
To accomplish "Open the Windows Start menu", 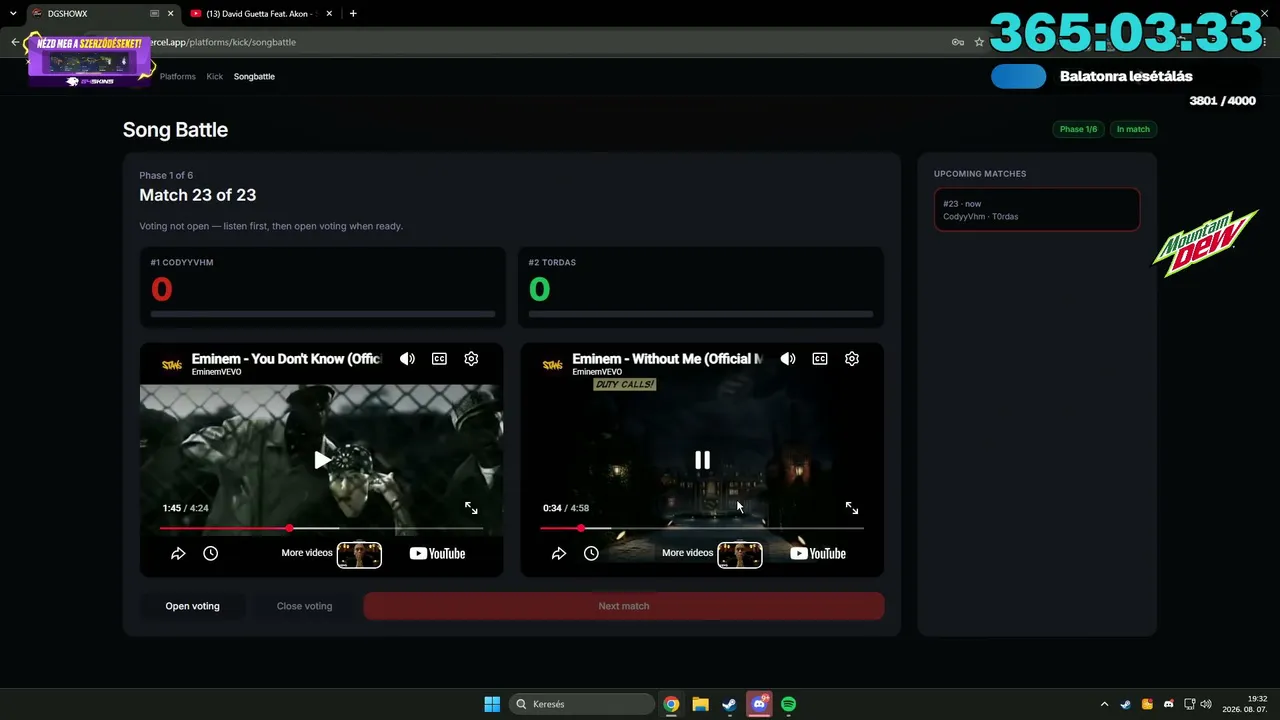I will pos(492,704).
